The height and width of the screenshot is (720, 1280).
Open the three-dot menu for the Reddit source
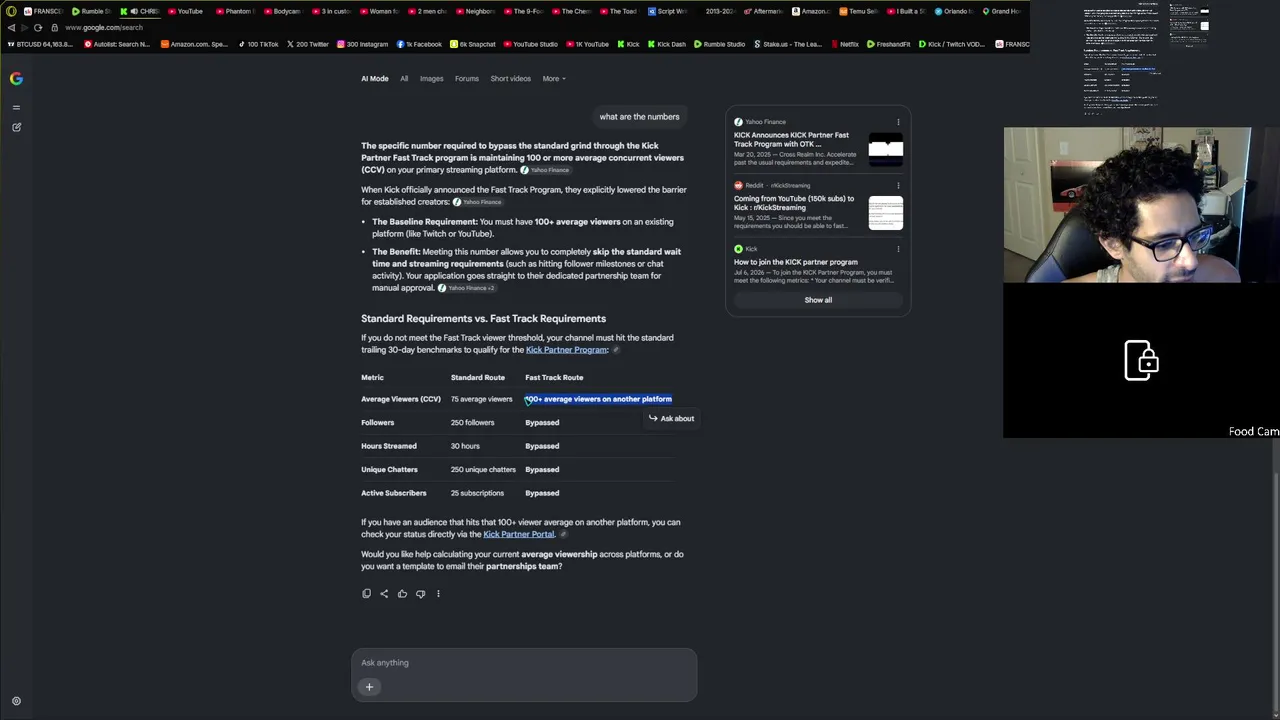898,185
